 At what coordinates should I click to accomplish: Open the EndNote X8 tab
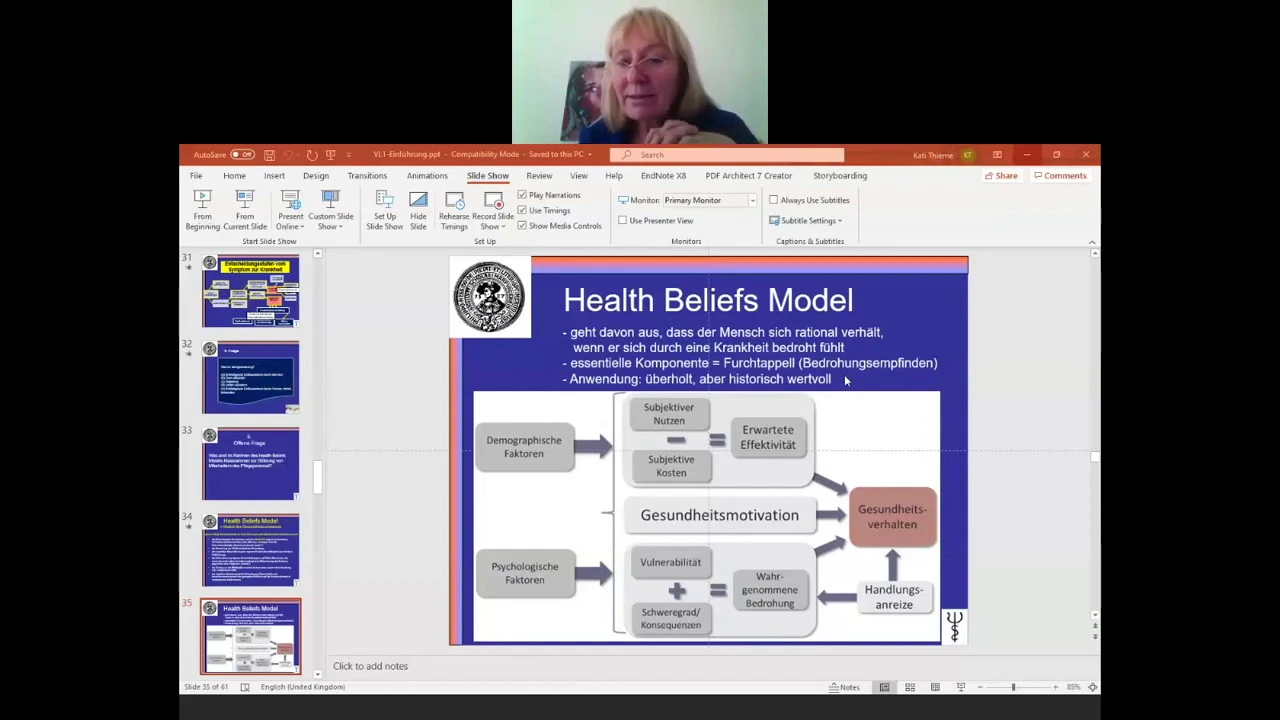[663, 176]
